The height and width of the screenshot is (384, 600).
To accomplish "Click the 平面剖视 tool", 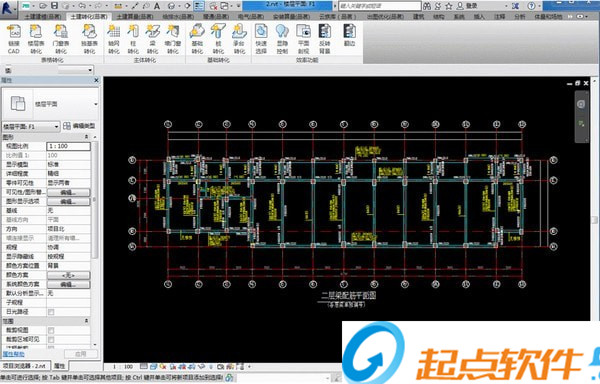I will tap(303, 39).
